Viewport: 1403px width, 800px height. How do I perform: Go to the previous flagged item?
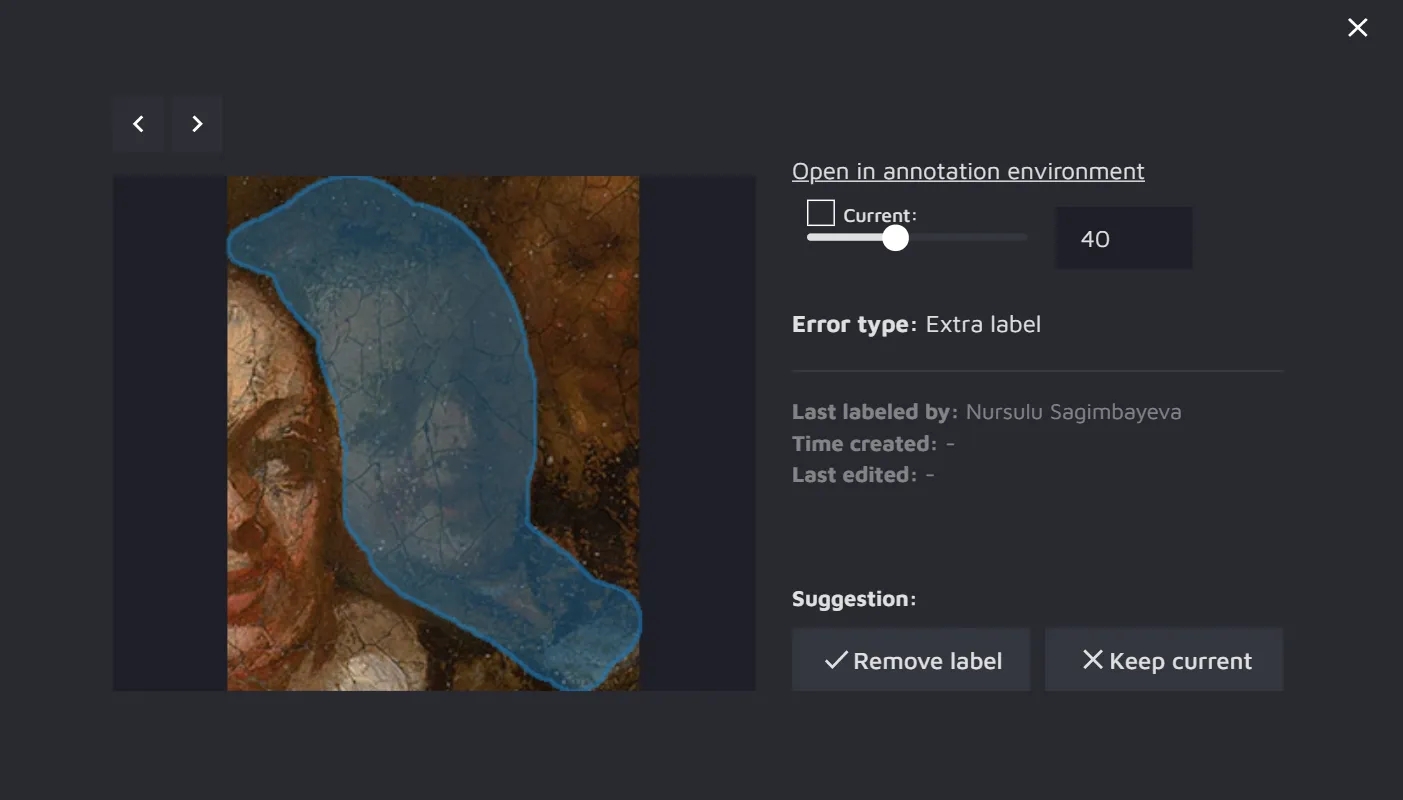pos(138,124)
